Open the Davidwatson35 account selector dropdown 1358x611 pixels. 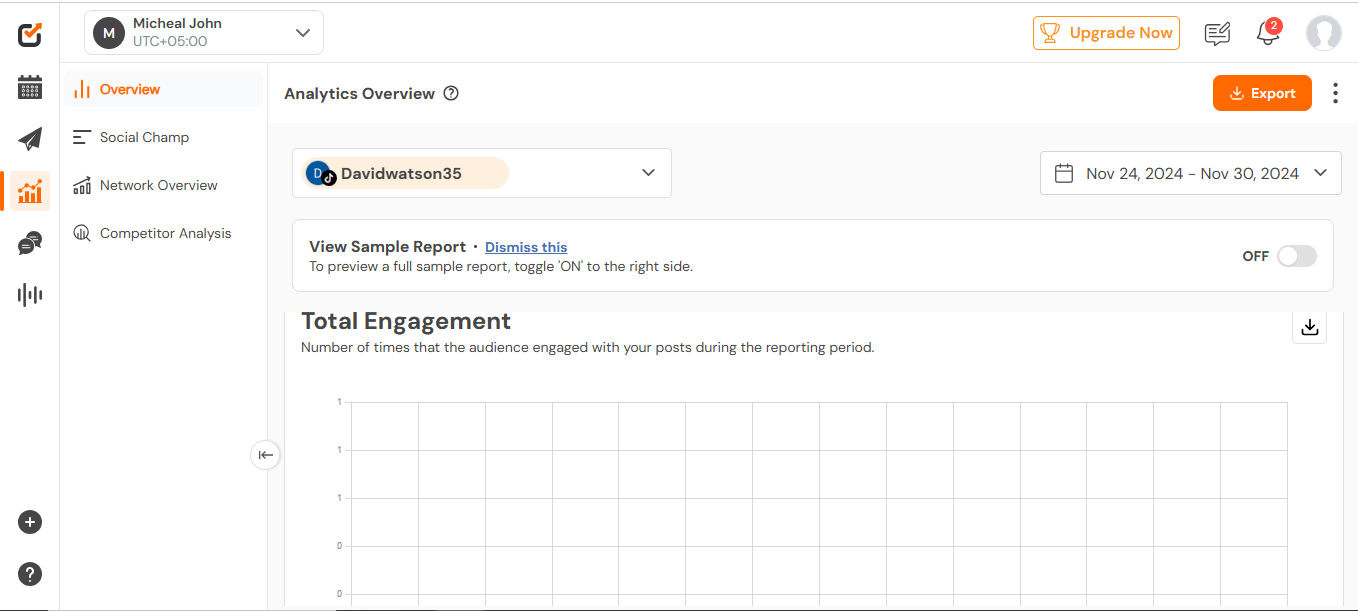(482, 173)
